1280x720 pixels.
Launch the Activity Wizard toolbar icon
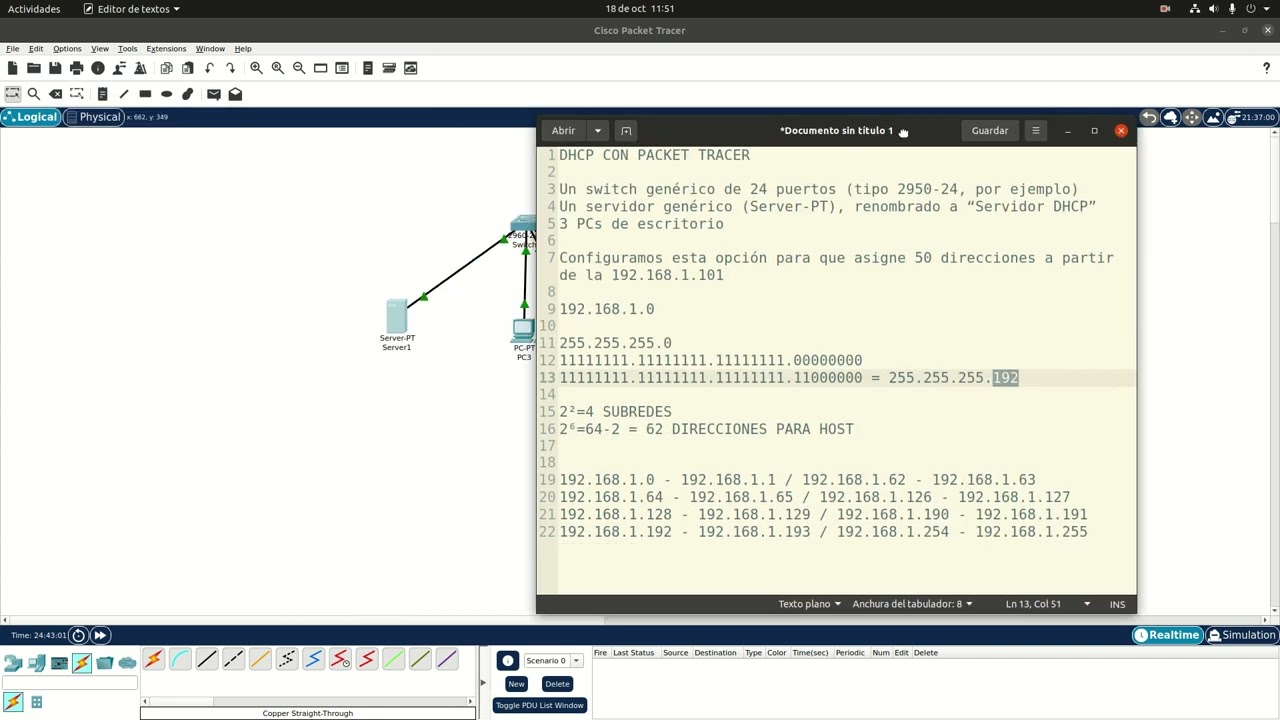tap(140, 68)
